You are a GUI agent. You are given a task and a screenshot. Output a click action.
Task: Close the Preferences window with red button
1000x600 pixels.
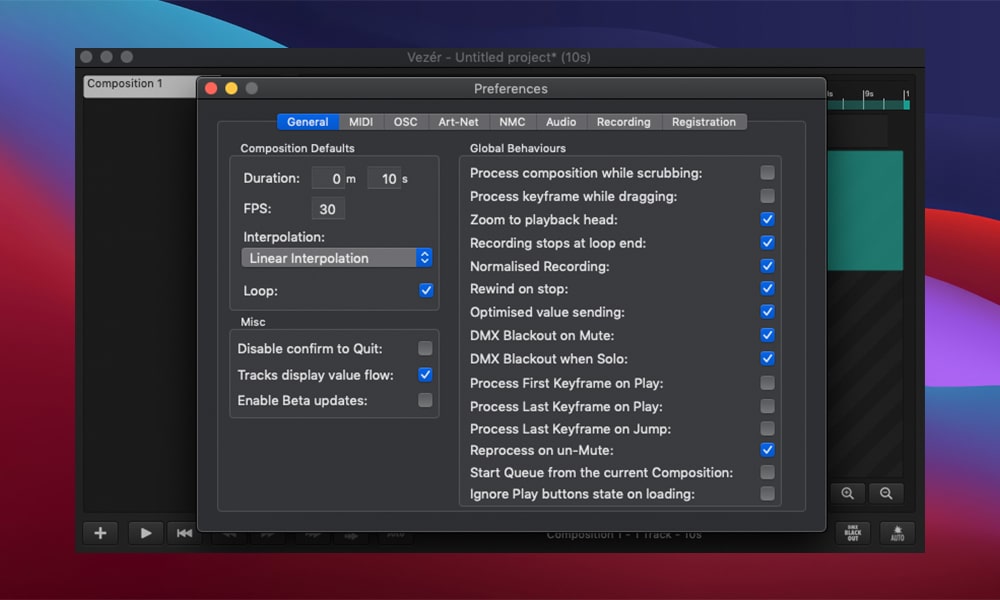(x=211, y=88)
